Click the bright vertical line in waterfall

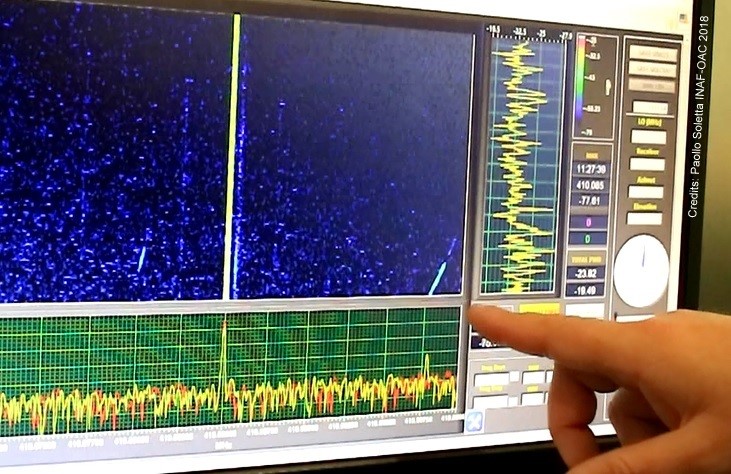point(234,150)
